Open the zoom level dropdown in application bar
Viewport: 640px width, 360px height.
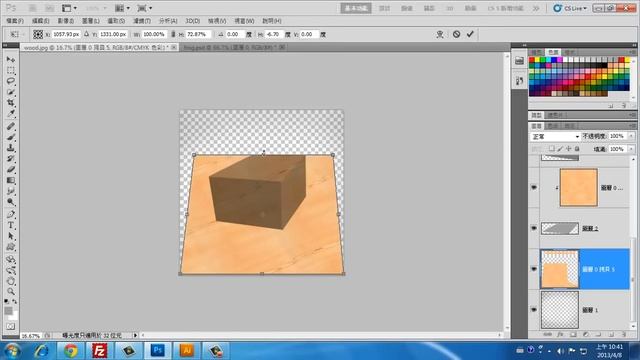(96, 8)
